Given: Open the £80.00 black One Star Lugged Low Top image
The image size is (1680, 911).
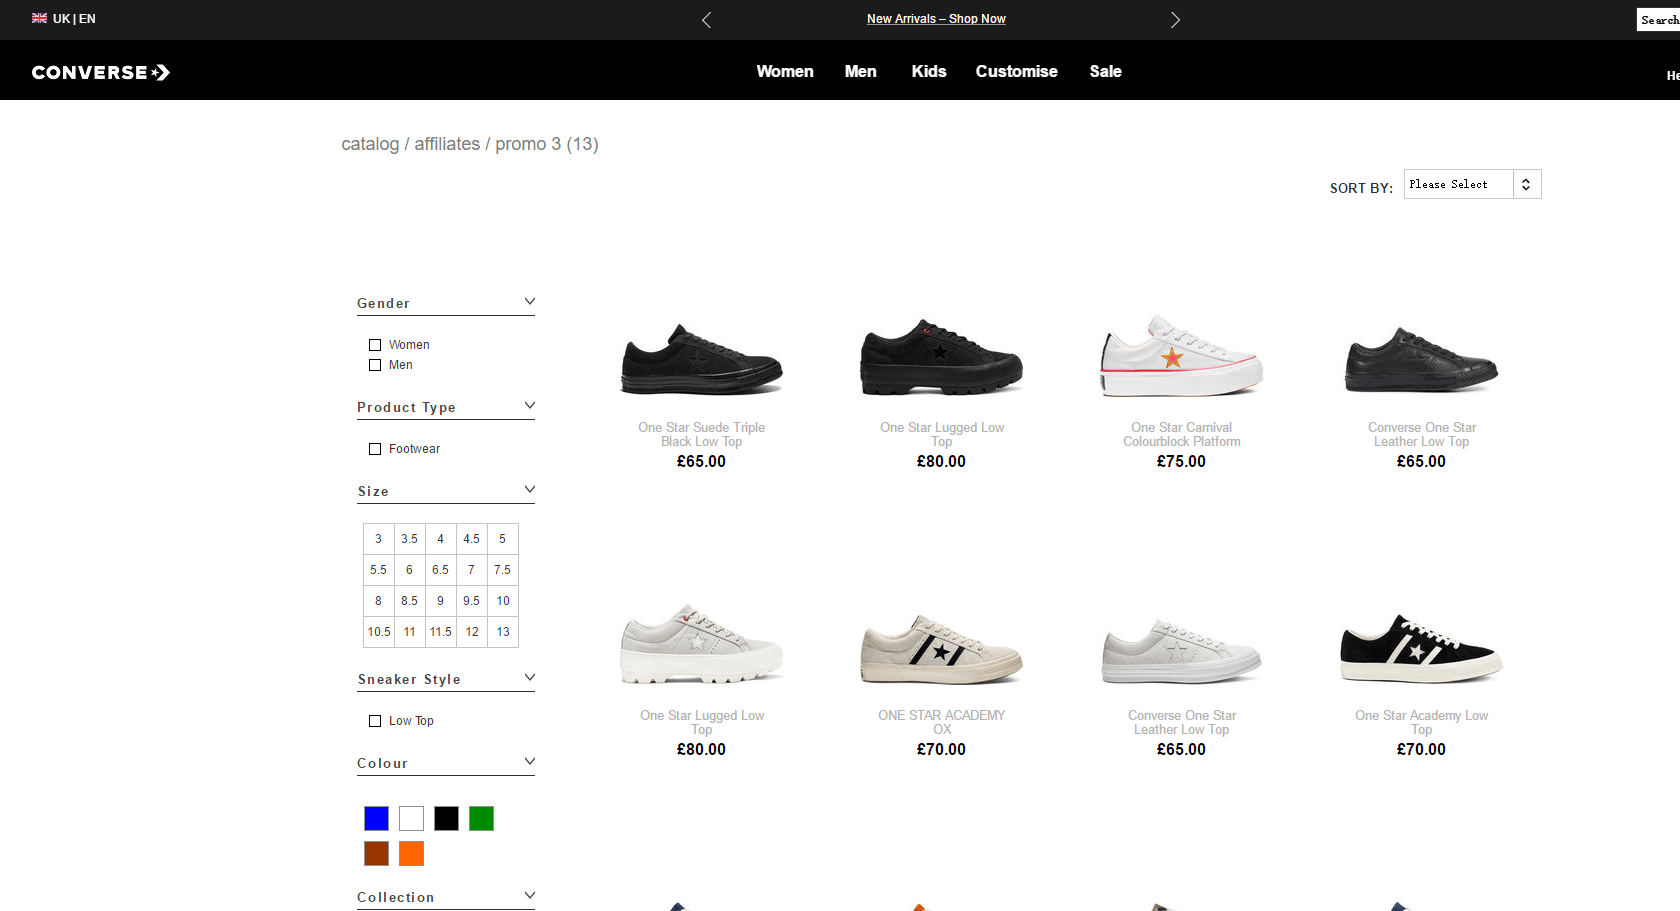Looking at the screenshot, I should (941, 358).
